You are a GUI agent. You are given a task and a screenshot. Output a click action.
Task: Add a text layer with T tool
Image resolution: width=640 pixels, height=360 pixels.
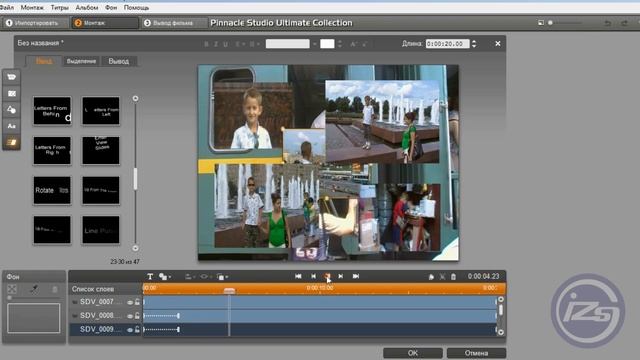click(150, 277)
